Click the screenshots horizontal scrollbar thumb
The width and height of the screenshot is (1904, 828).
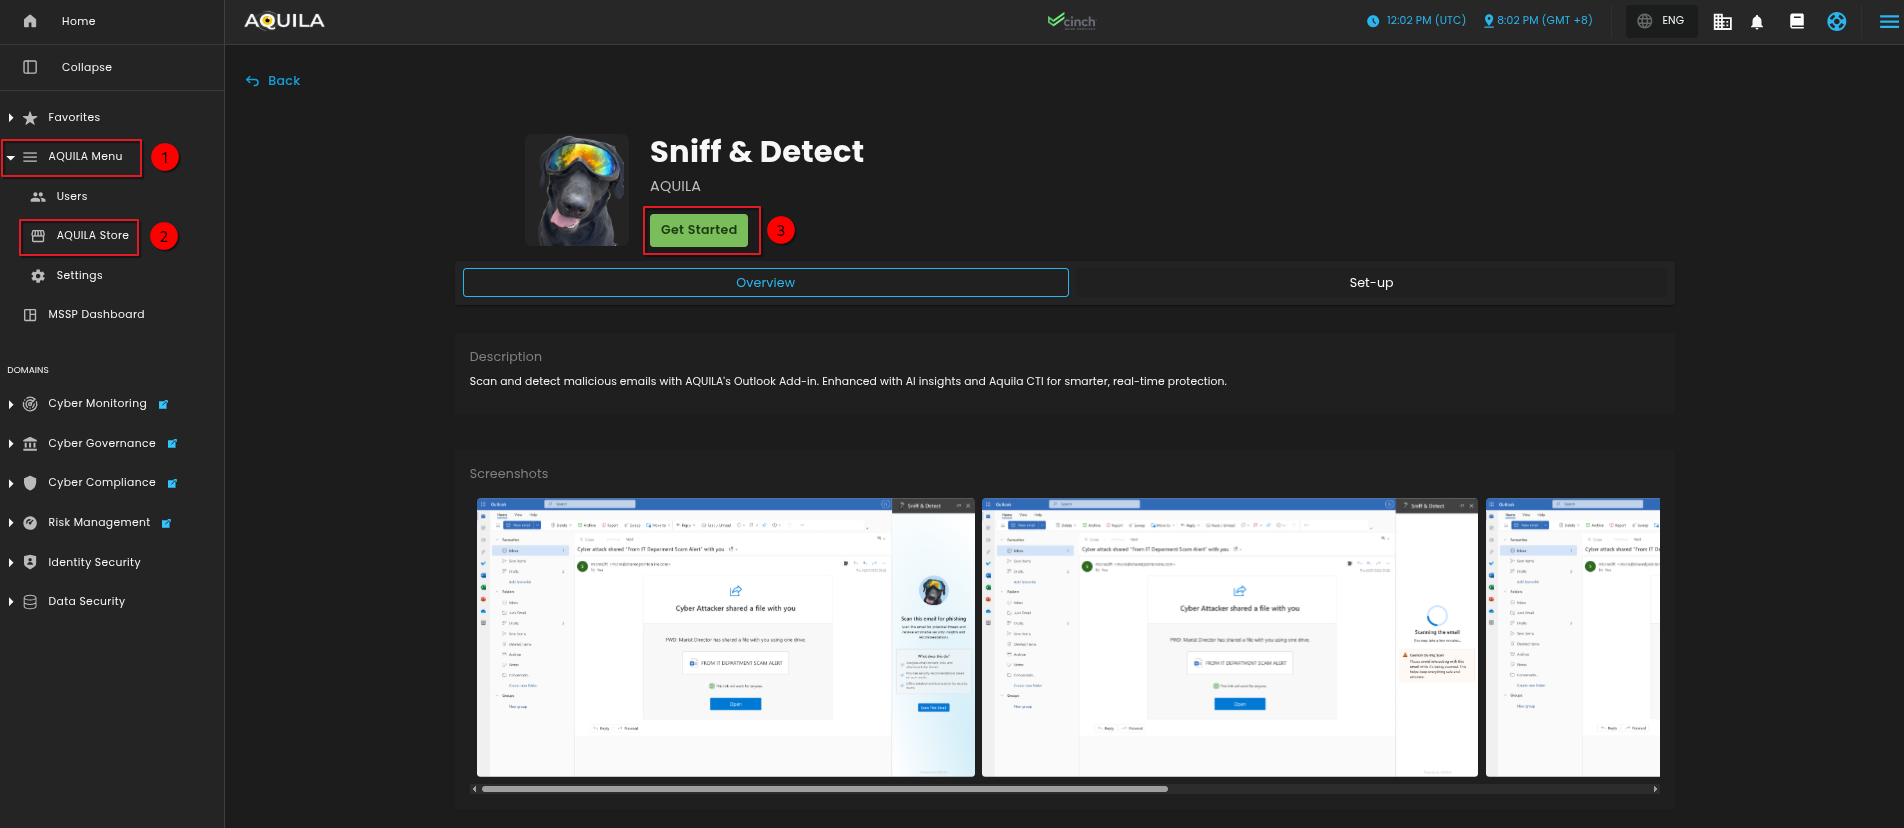click(825, 789)
